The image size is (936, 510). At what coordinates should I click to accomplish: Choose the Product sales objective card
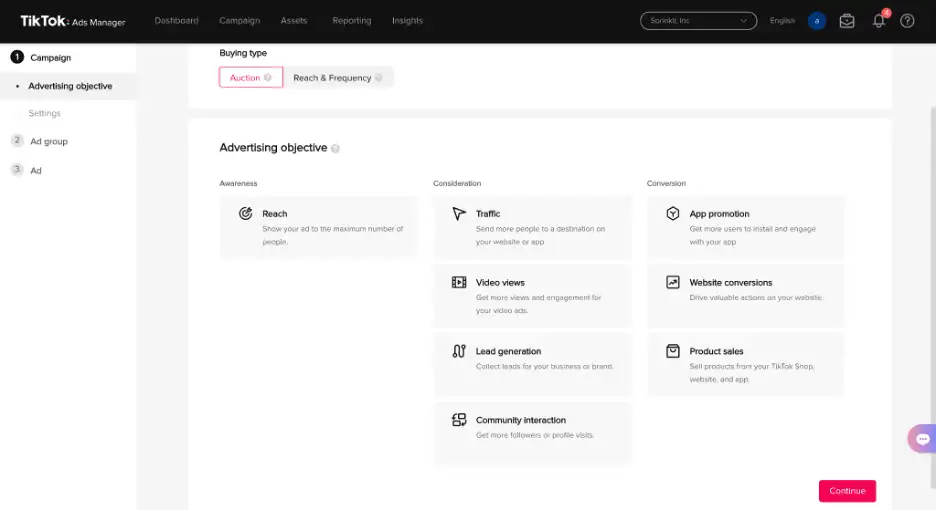pyautogui.click(x=746, y=364)
